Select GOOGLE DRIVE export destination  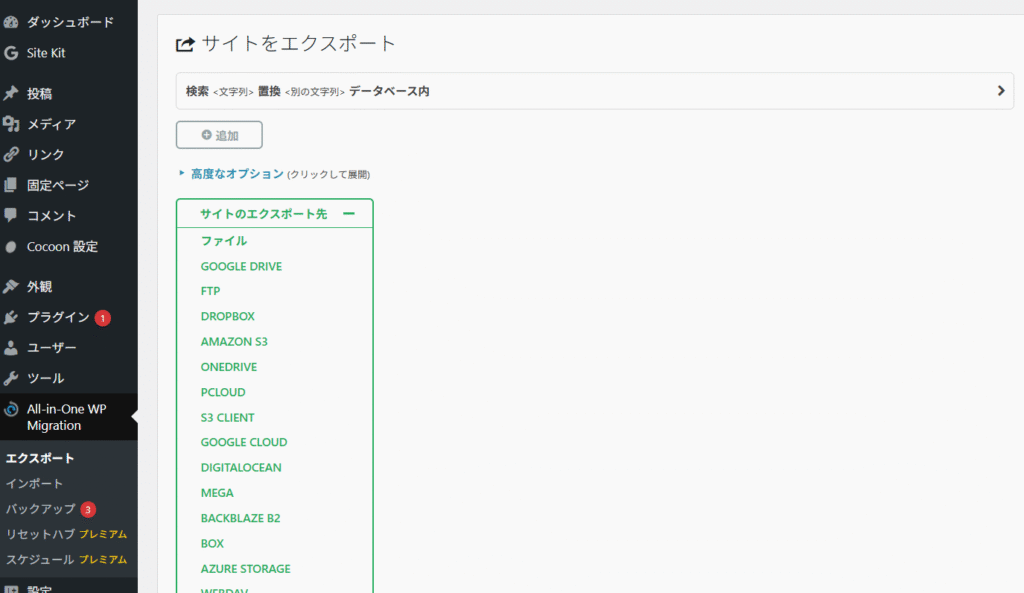pos(241,266)
